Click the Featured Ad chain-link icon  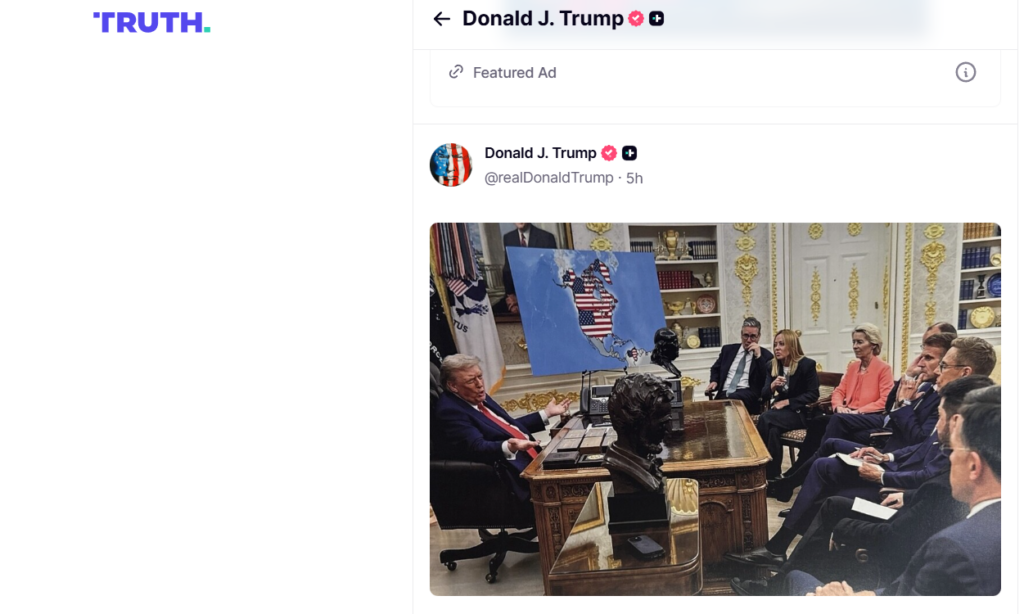(456, 72)
